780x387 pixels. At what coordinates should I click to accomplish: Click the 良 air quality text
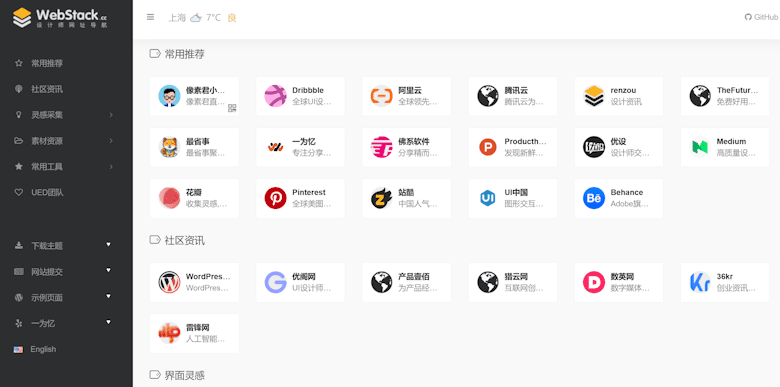(232, 18)
